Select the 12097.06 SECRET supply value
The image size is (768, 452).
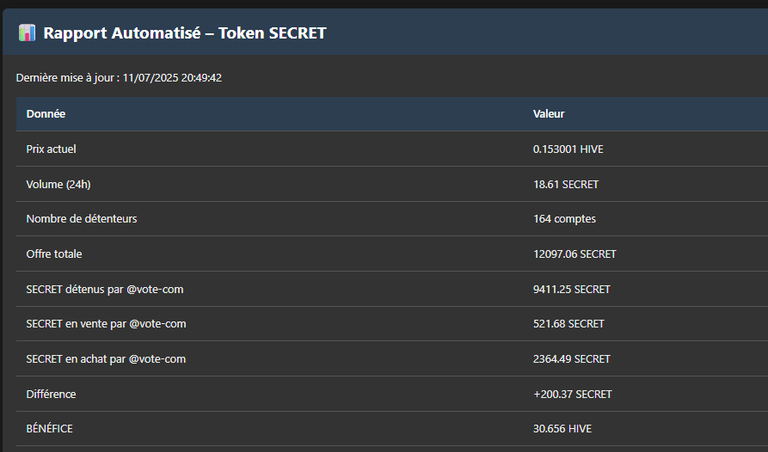coord(575,254)
